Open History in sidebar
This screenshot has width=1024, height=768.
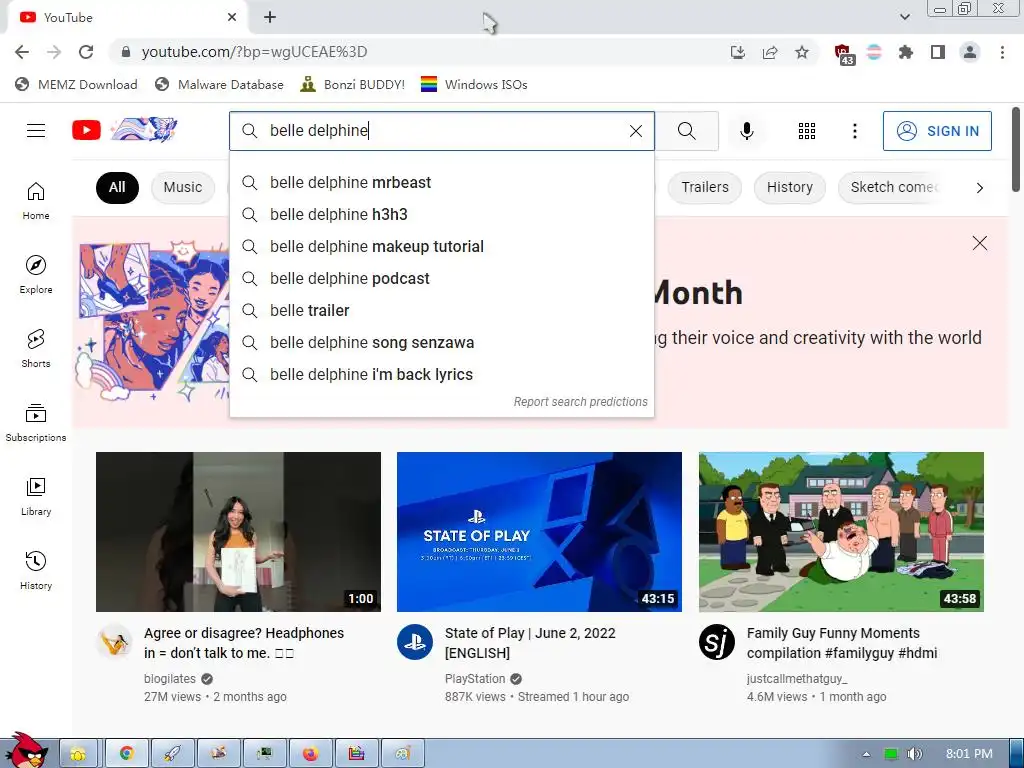click(36, 571)
